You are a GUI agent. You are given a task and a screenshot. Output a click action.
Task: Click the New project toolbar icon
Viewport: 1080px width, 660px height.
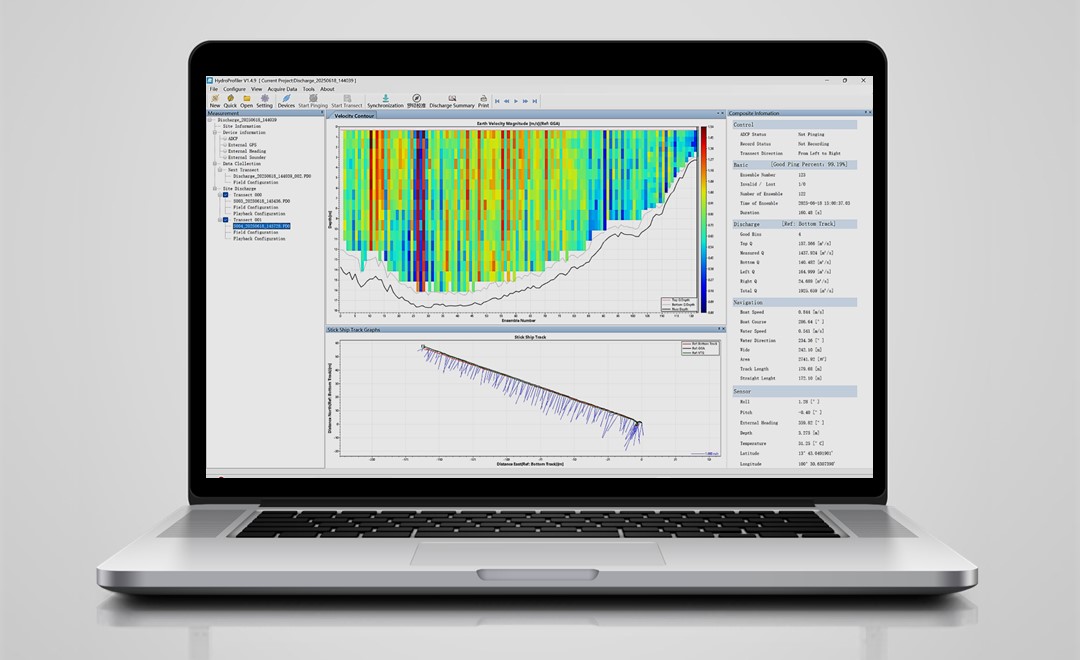pos(215,99)
